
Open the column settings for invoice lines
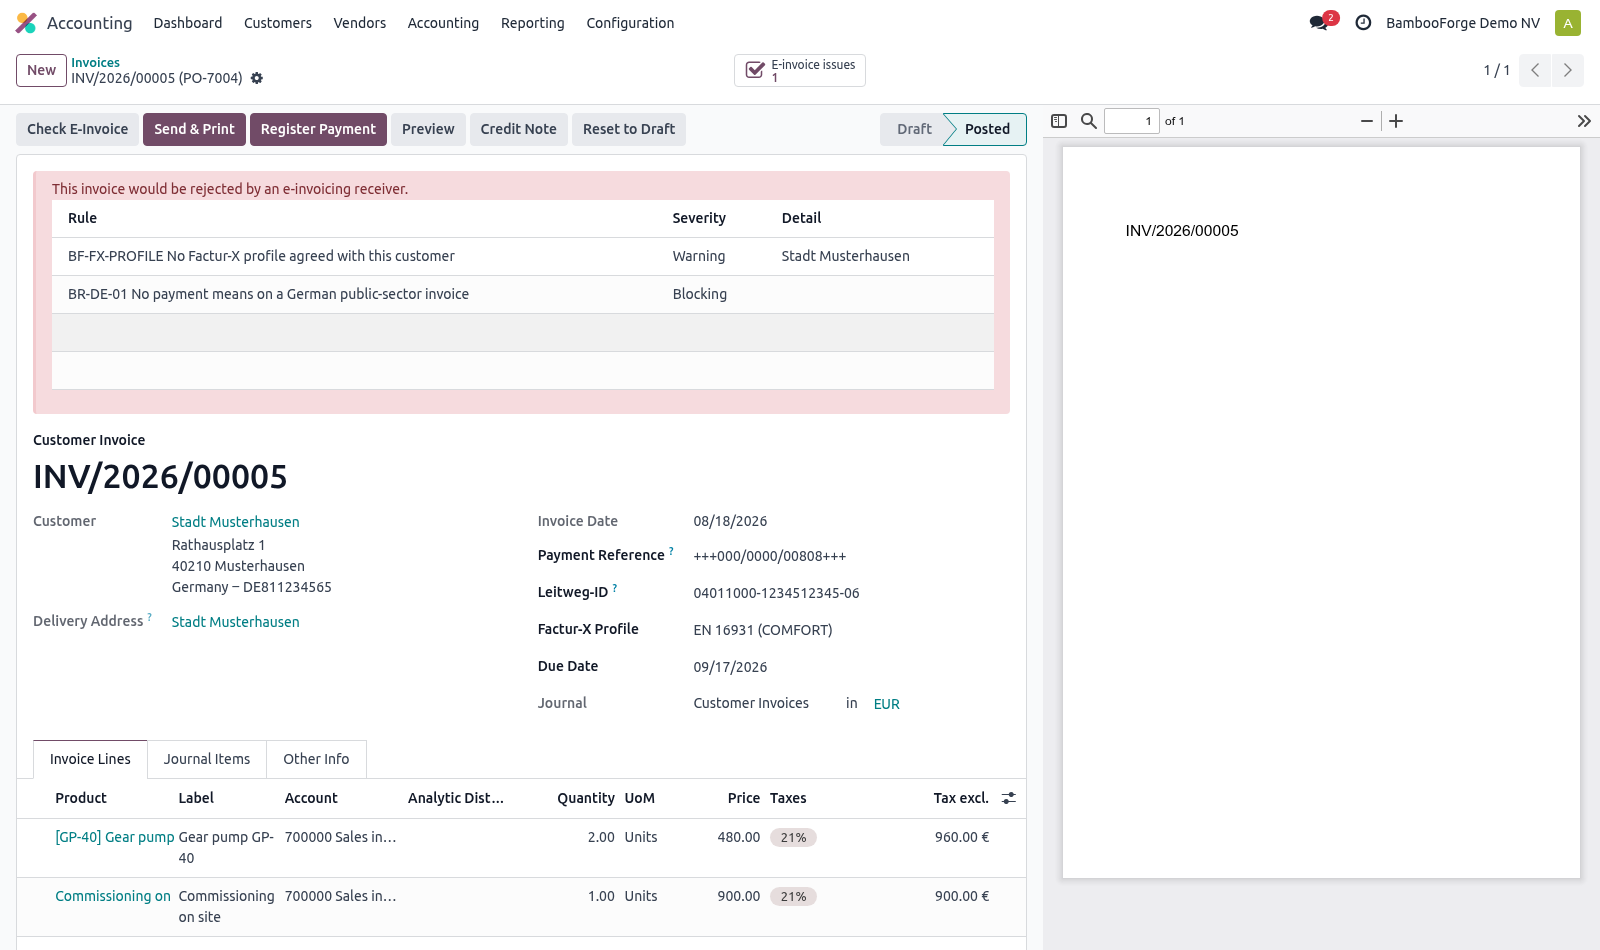(1009, 798)
